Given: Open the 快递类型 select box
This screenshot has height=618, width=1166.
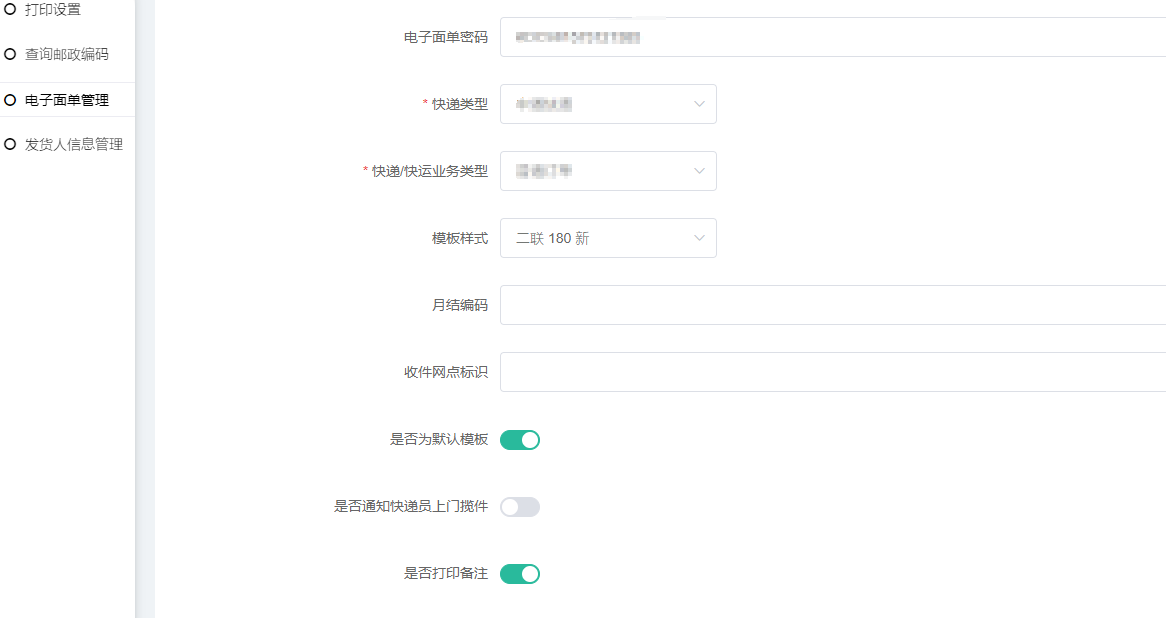Looking at the screenshot, I should tap(600, 104).
